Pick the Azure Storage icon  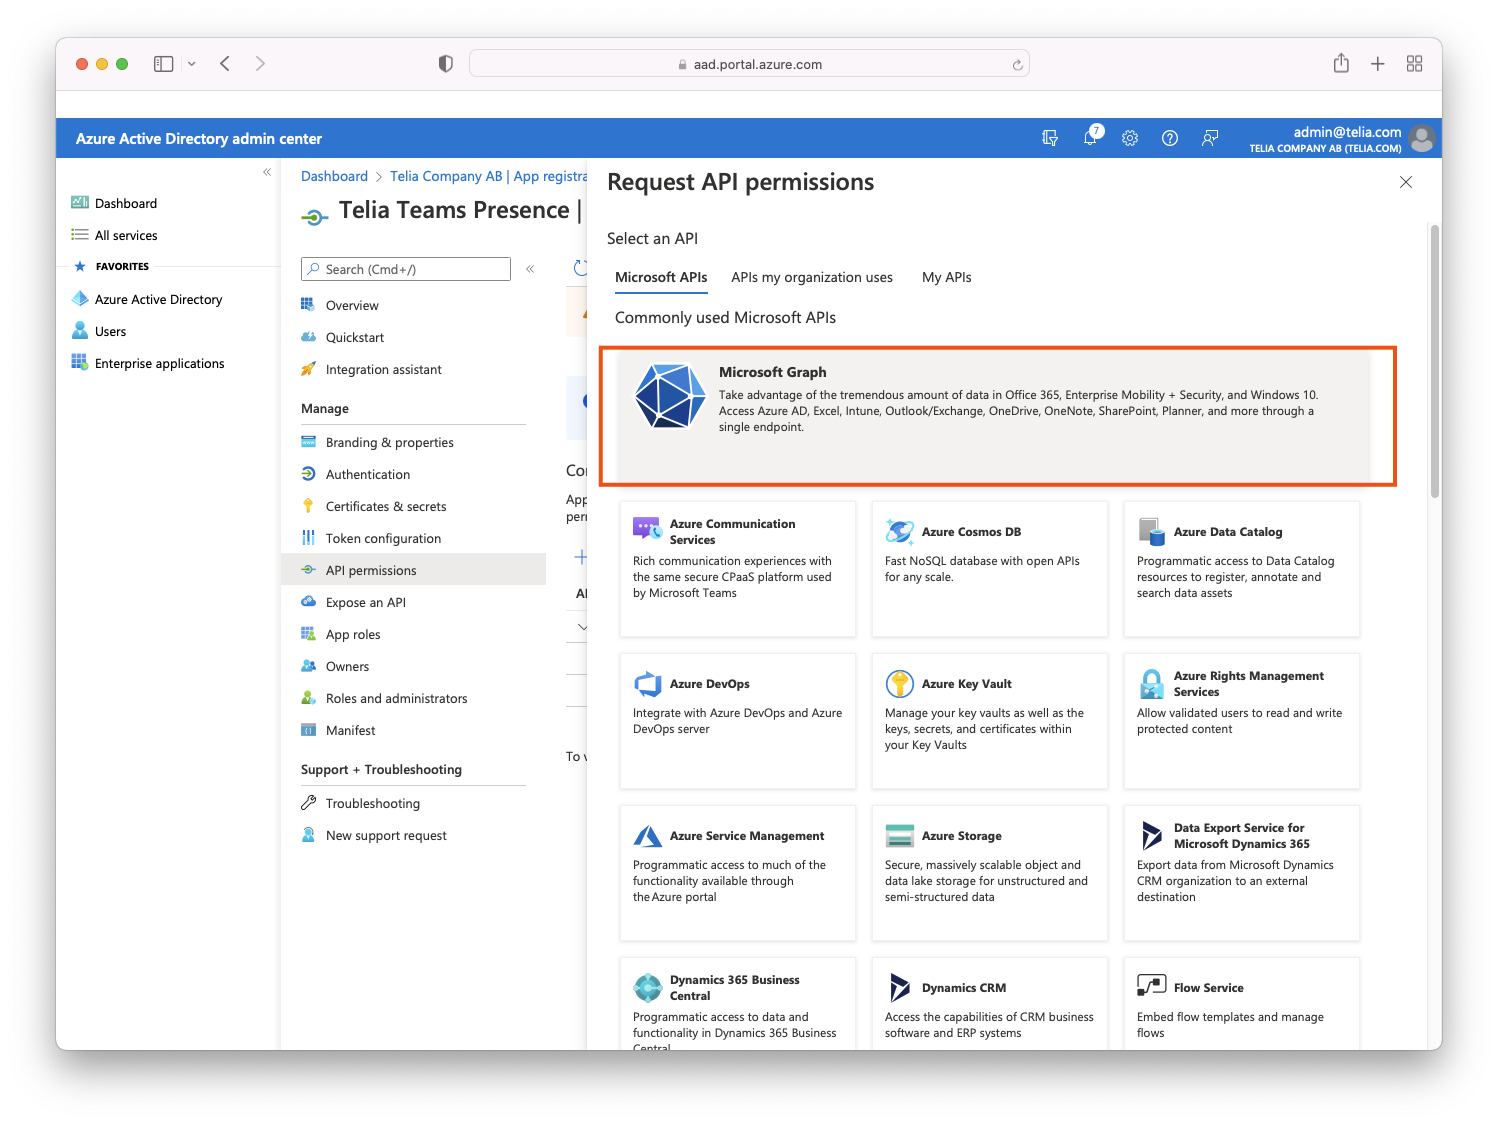click(x=900, y=836)
